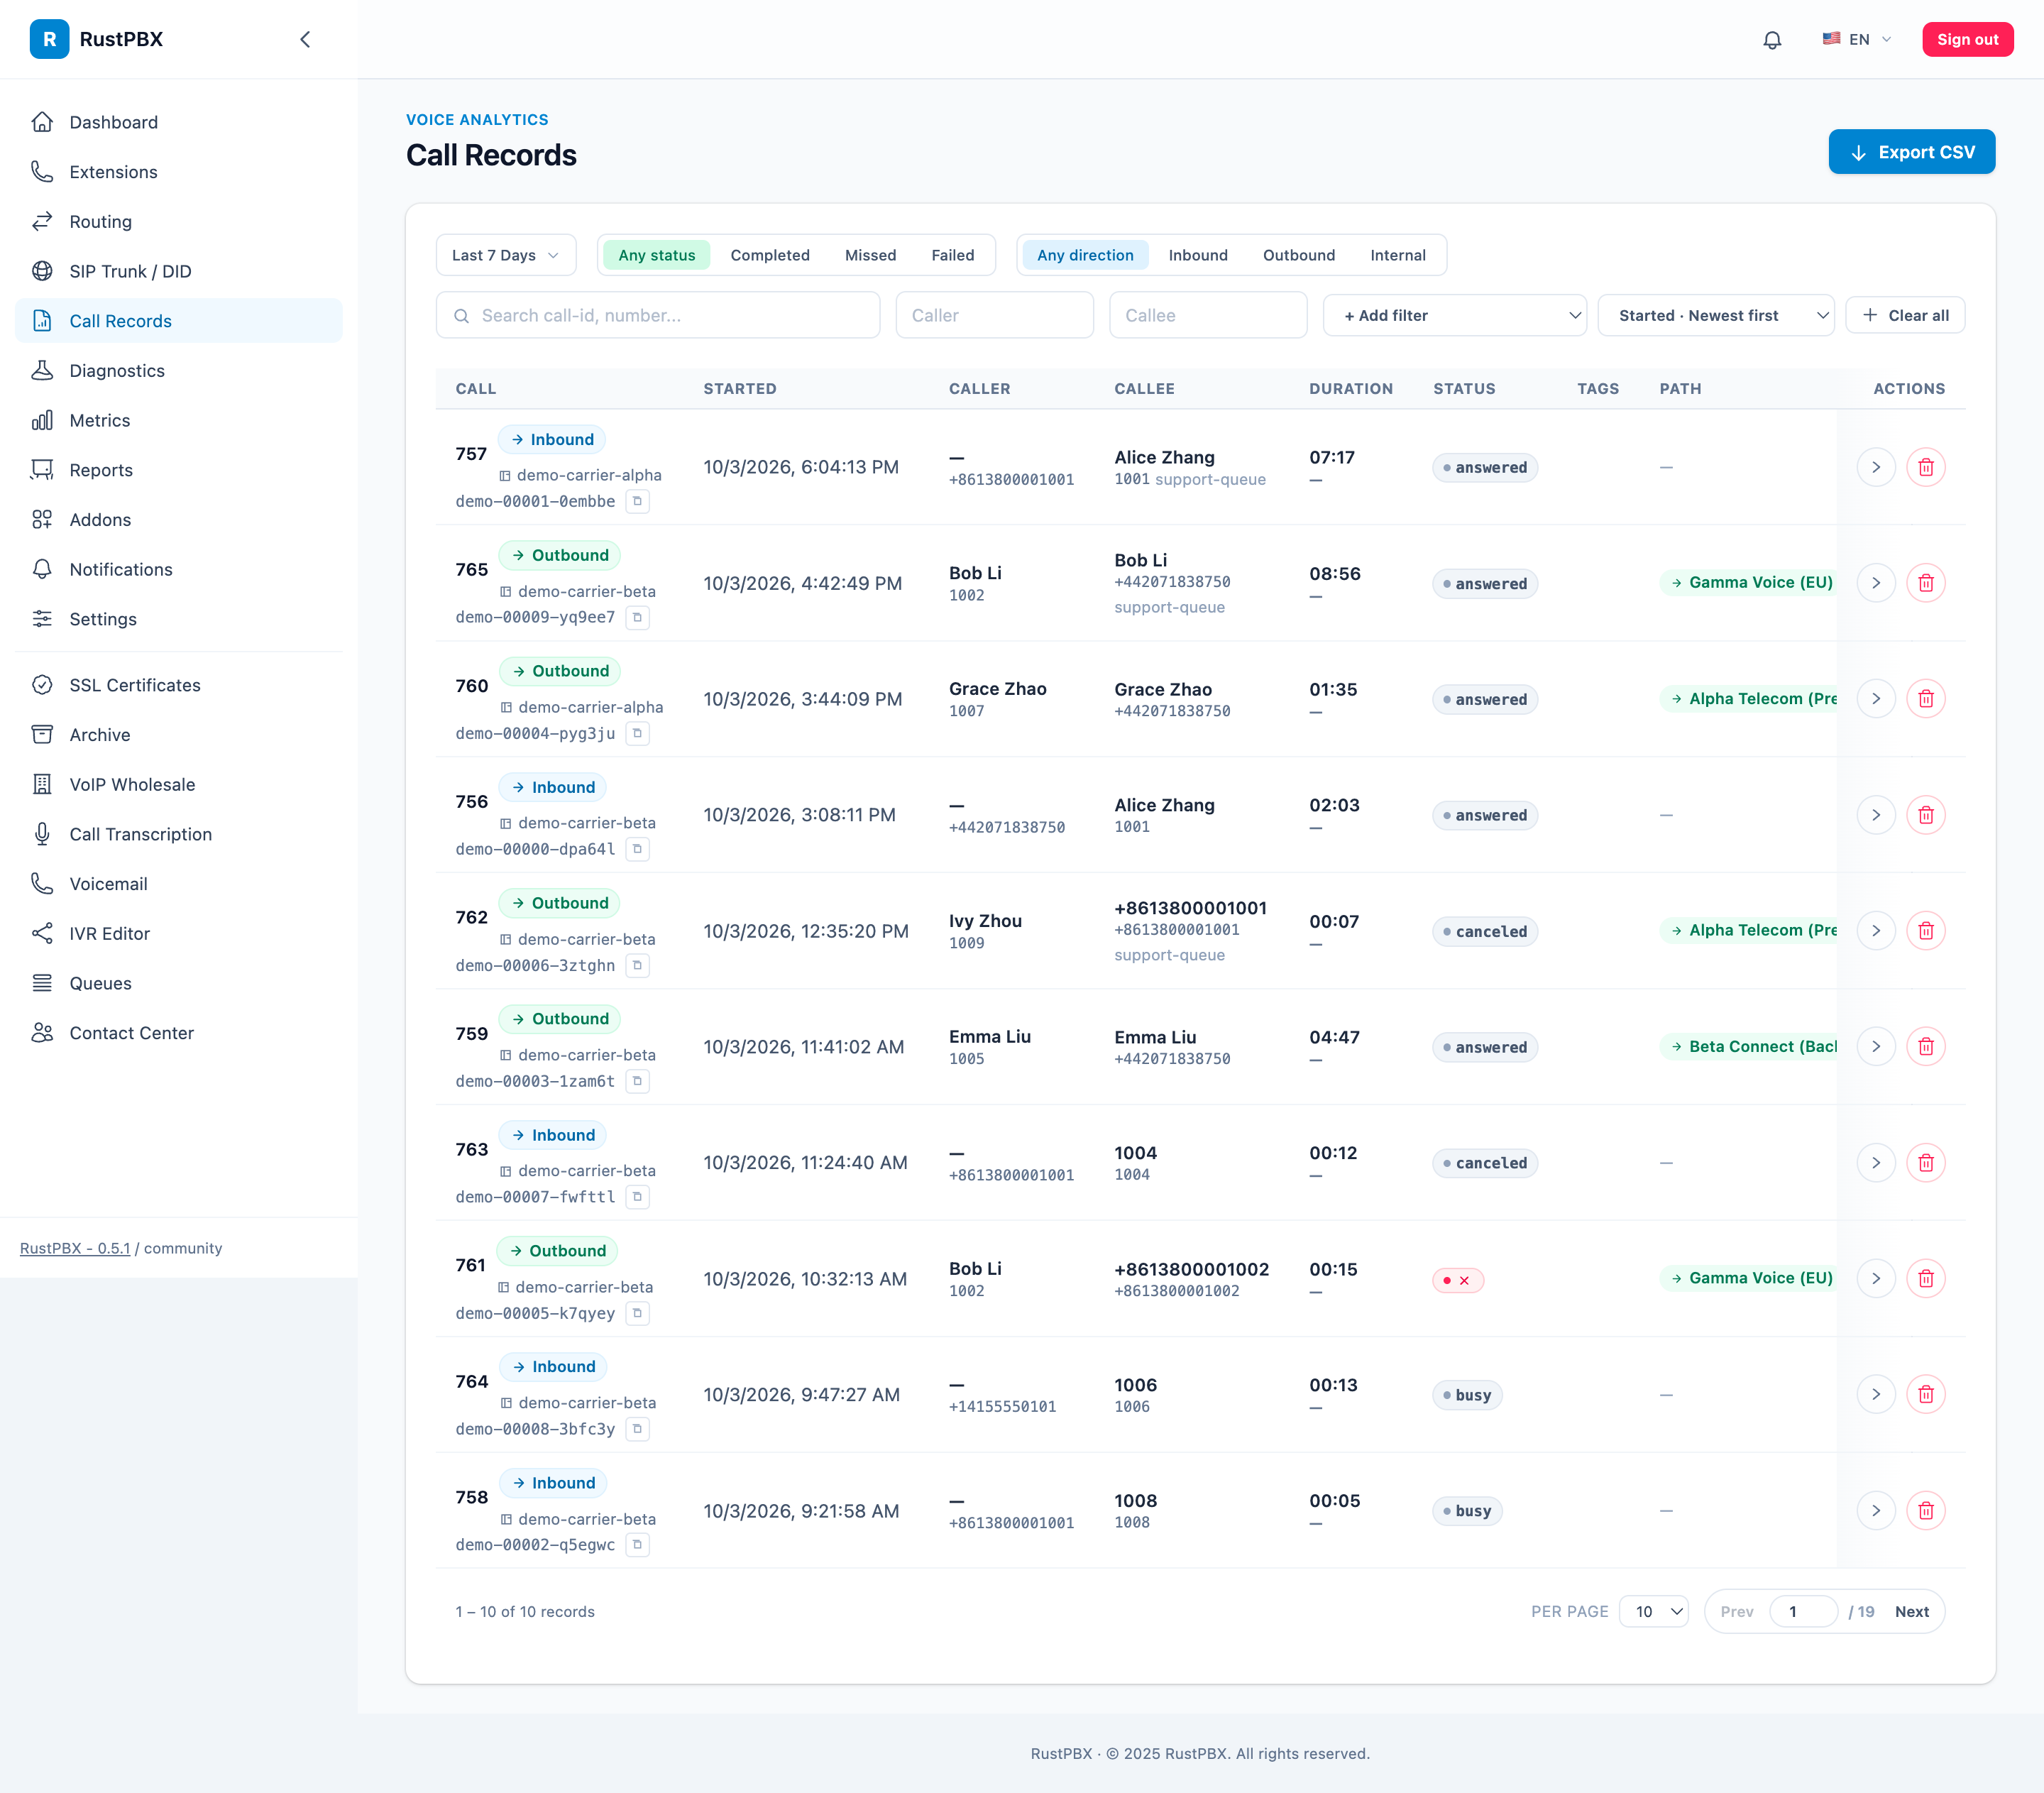Delete call record 759 with the trash icon
This screenshot has height=1793, width=2044.
click(x=1926, y=1047)
